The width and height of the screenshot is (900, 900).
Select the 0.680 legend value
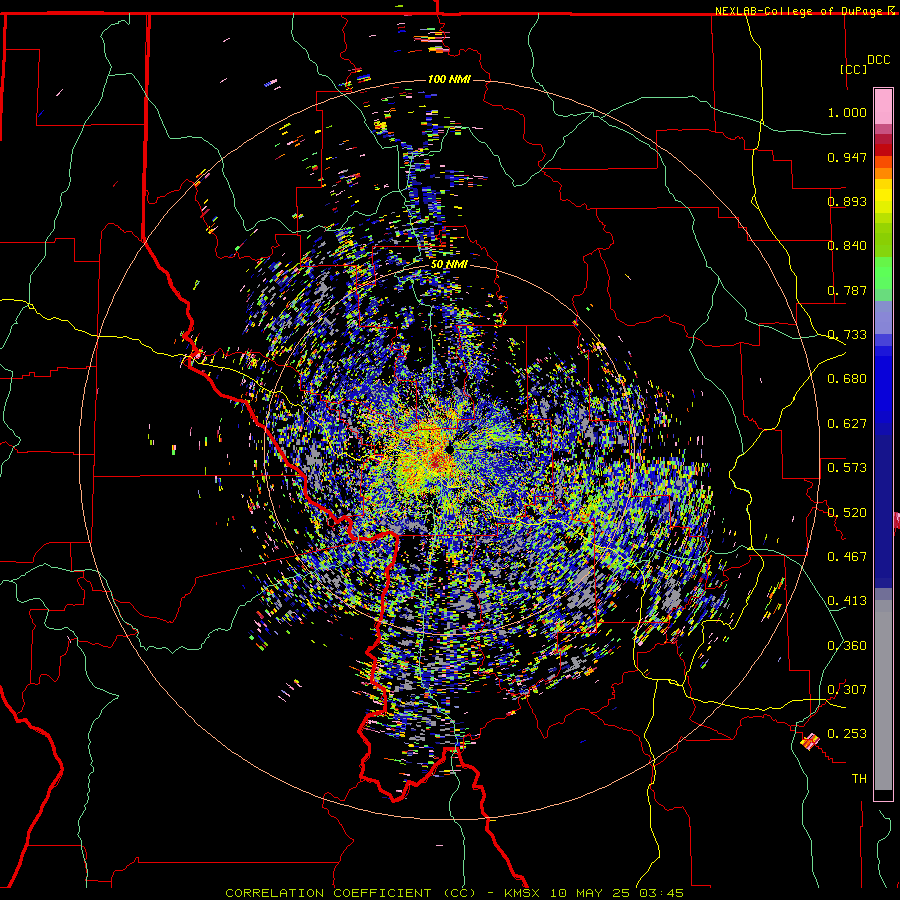(x=847, y=379)
